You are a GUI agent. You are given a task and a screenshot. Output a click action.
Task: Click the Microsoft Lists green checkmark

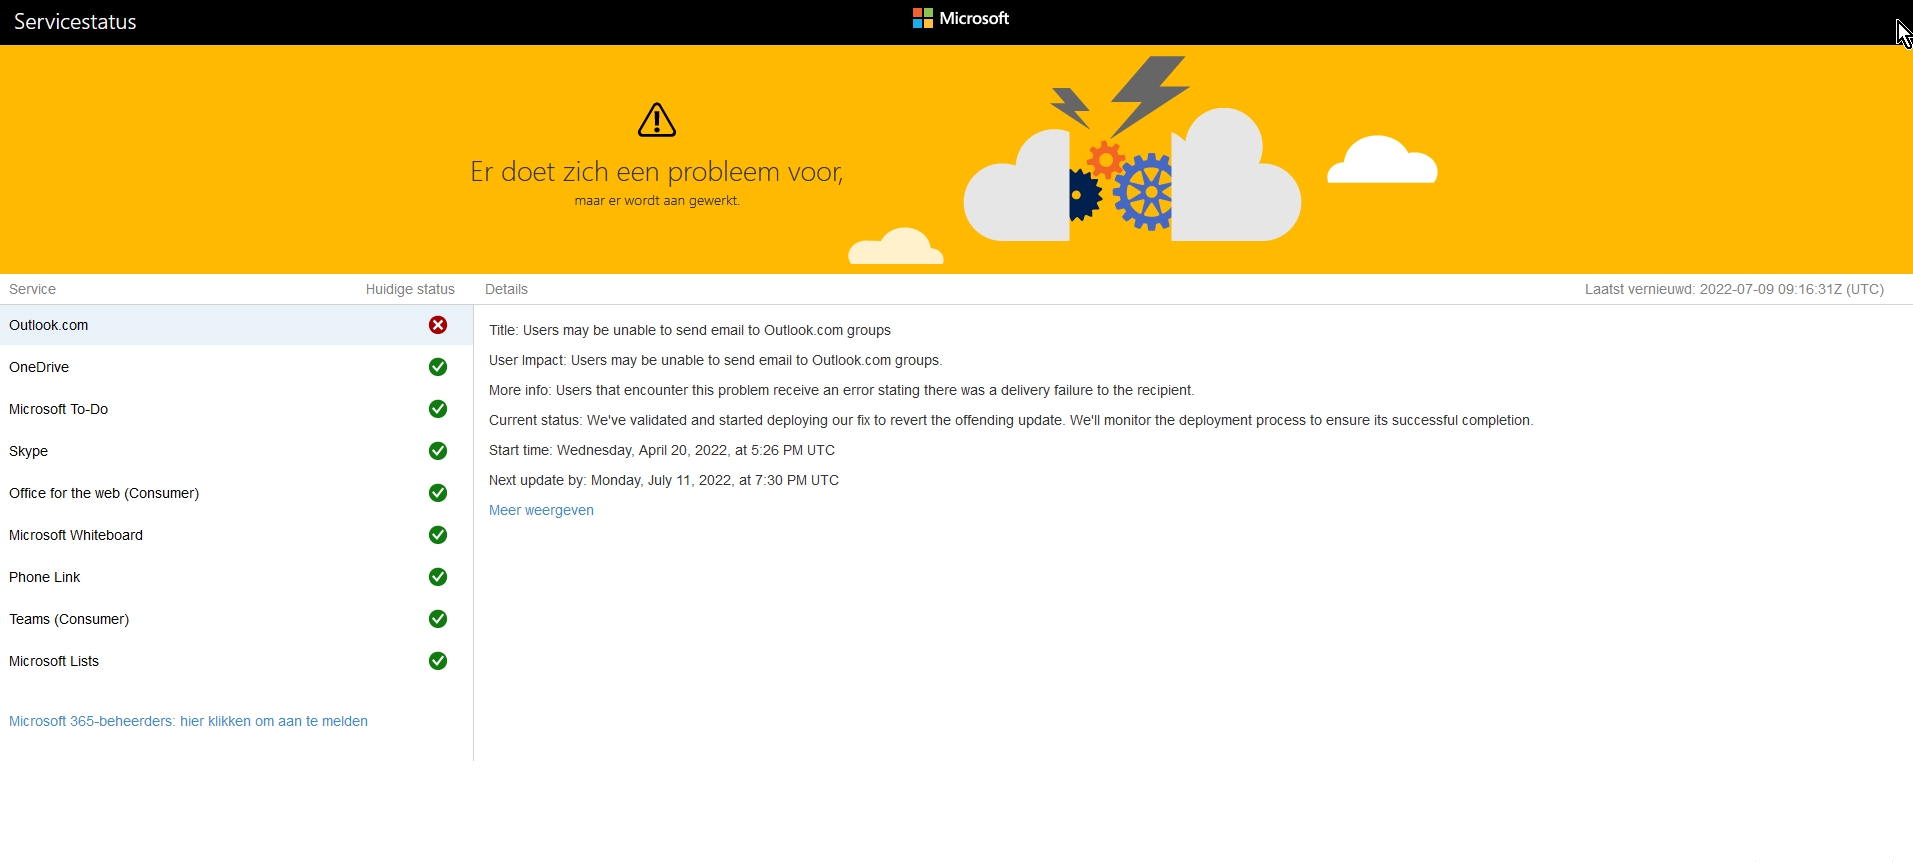[438, 661]
